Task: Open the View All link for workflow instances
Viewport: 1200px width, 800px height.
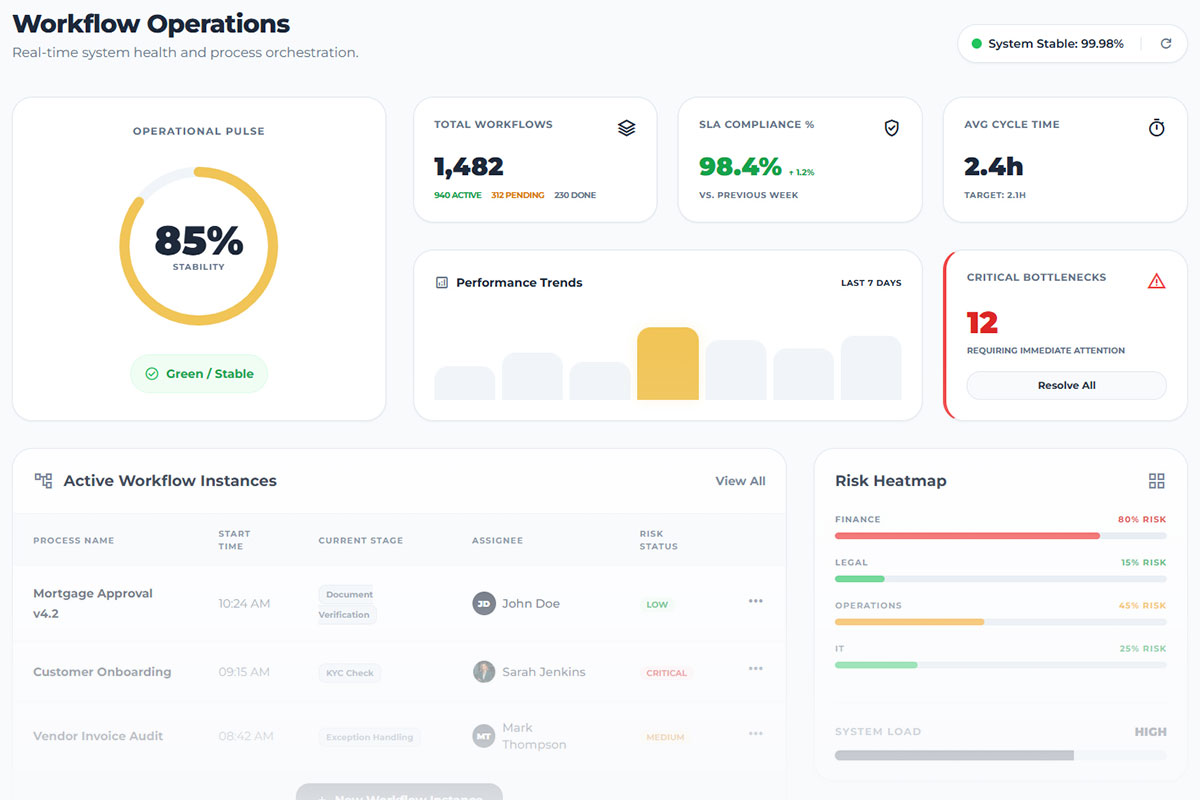Action: [741, 481]
